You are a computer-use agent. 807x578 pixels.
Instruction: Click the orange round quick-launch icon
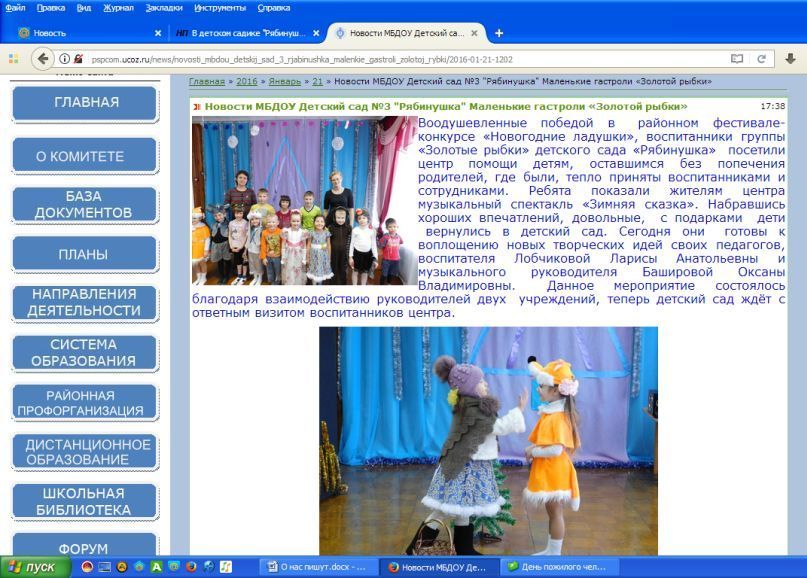[x=122, y=567]
